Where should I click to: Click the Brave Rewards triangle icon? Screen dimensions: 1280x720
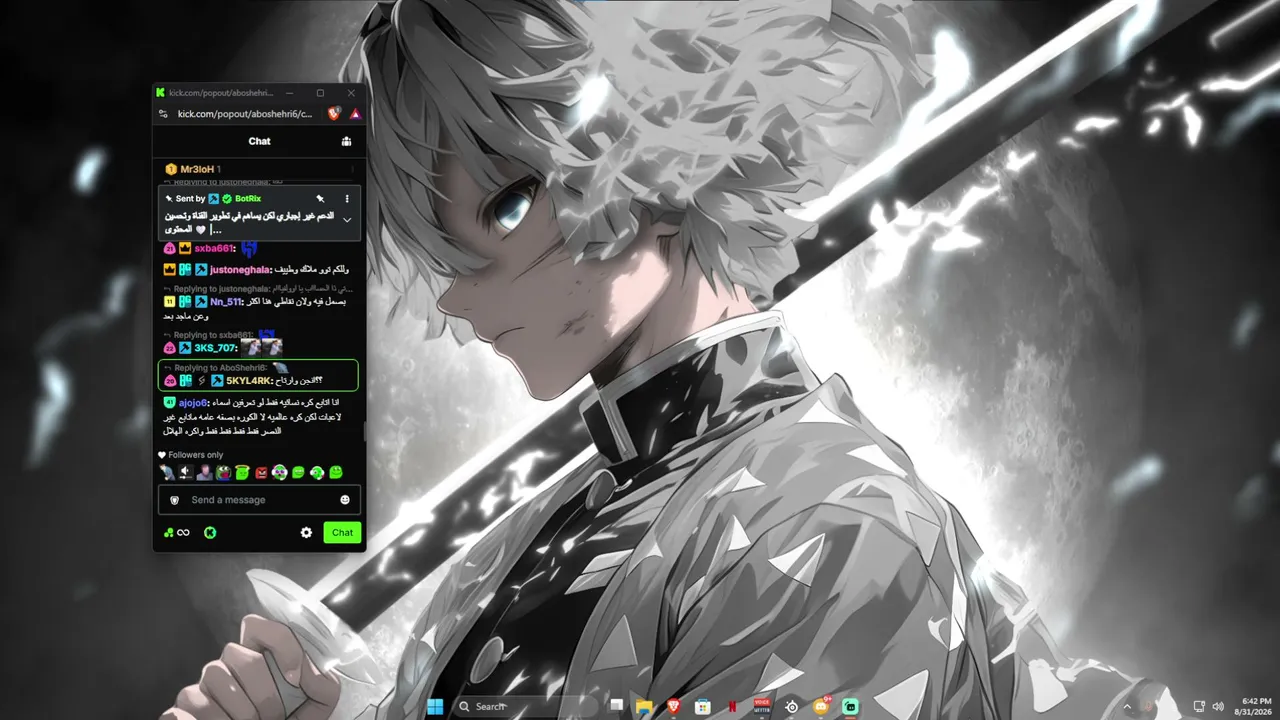(x=354, y=114)
